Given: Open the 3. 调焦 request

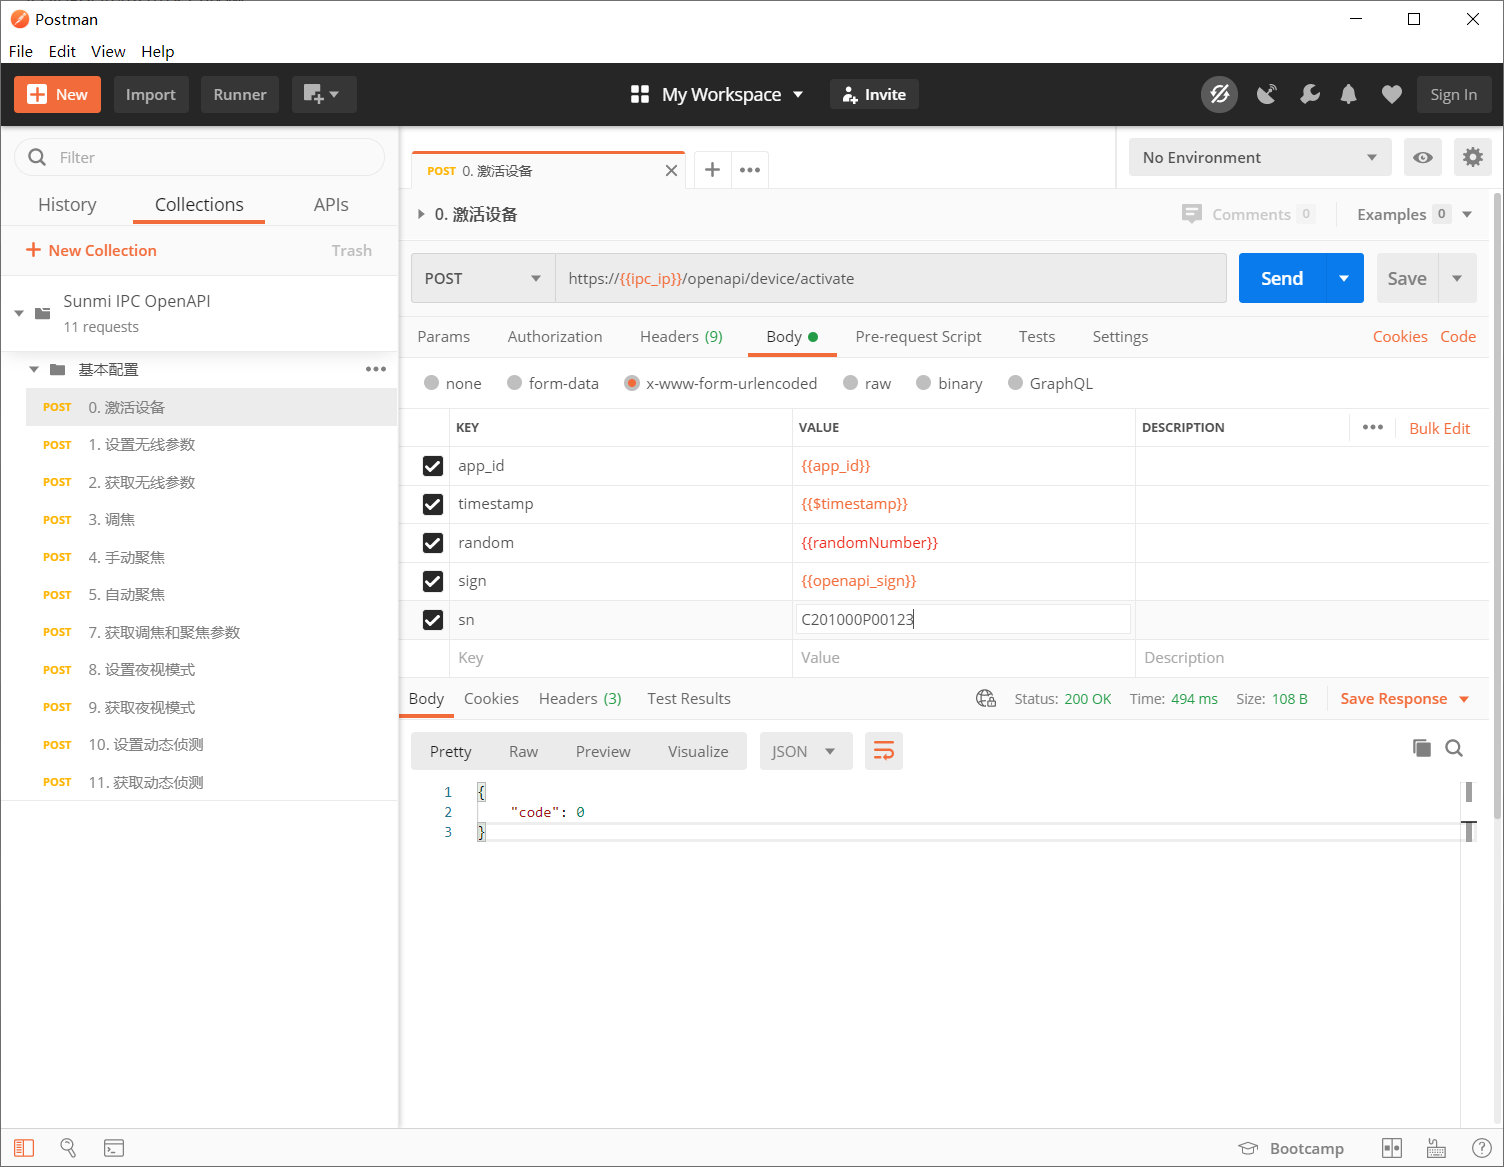Looking at the screenshot, I should pos(211,520).
